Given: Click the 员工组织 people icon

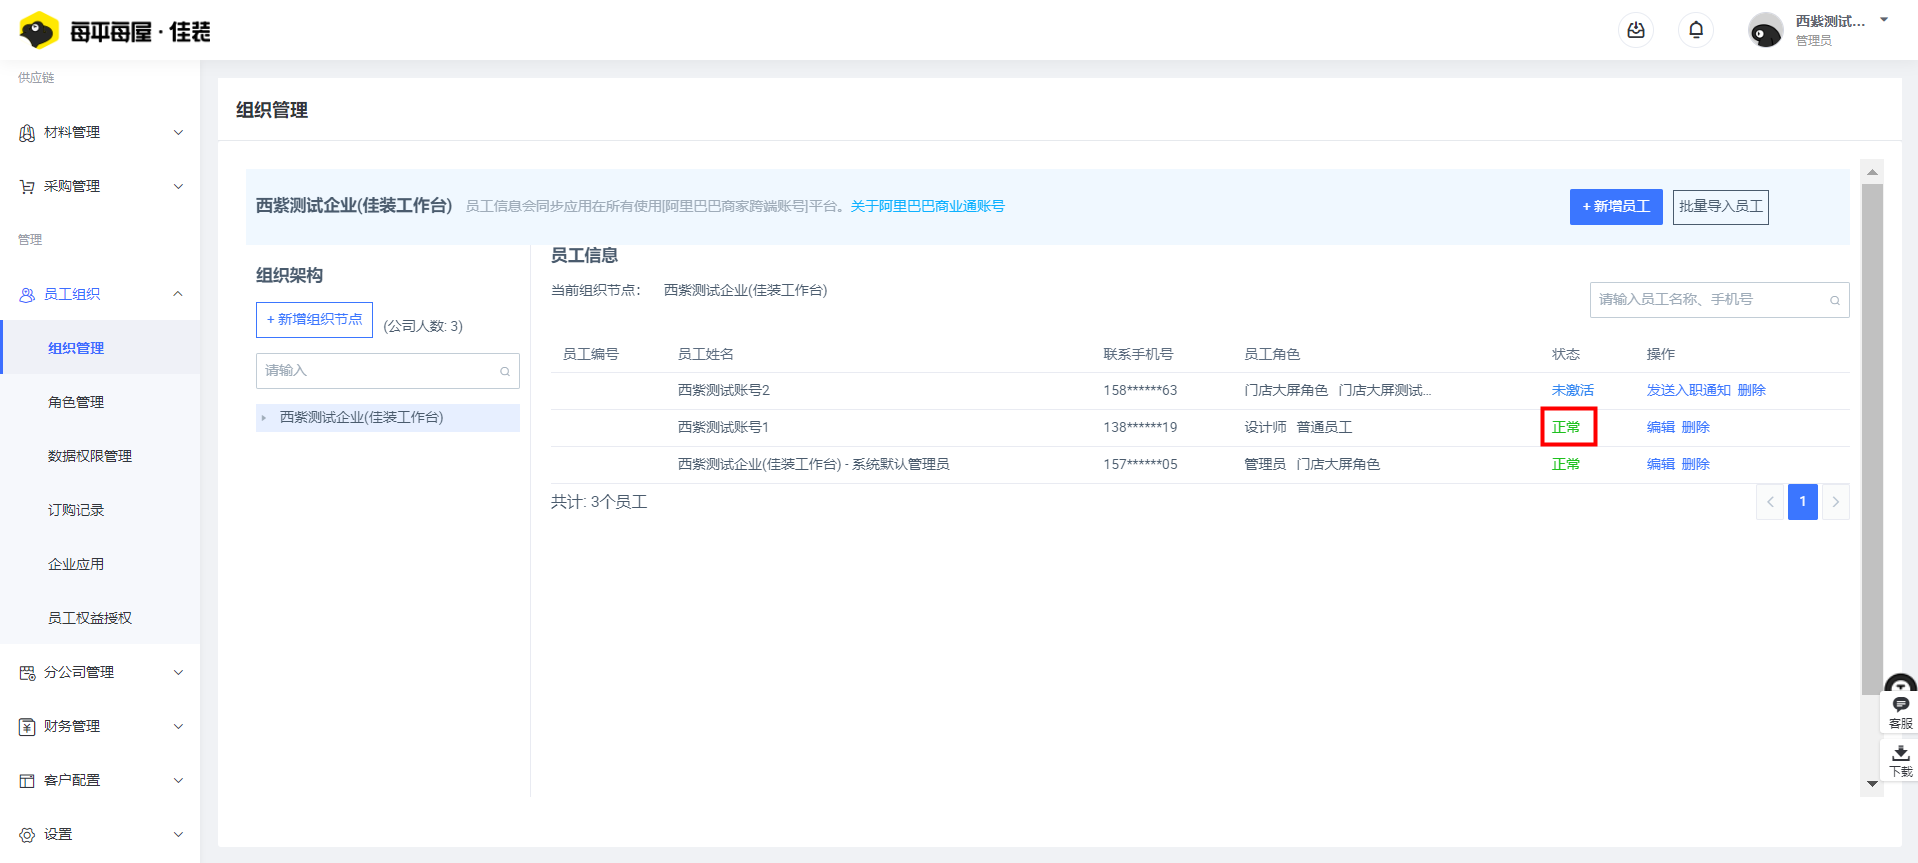Looking at the screenshot, I should (27, 295).
